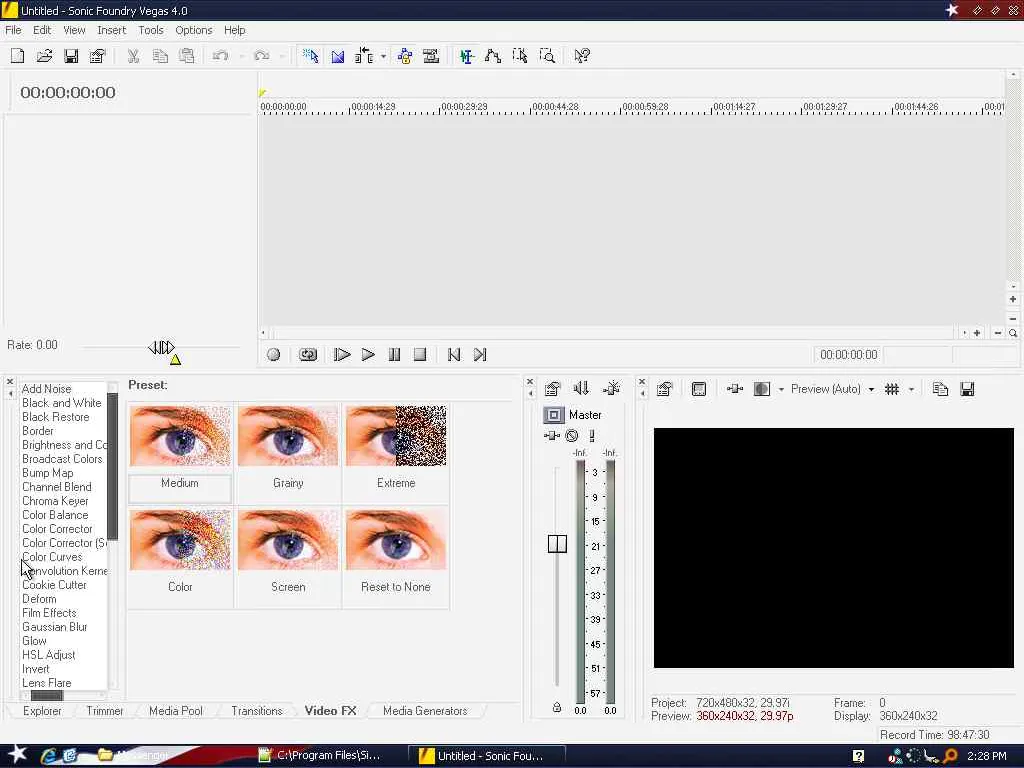Toggle the preview Split Screen View button
The height and width of the screenshot is (768, 1024).
(761, 389)
